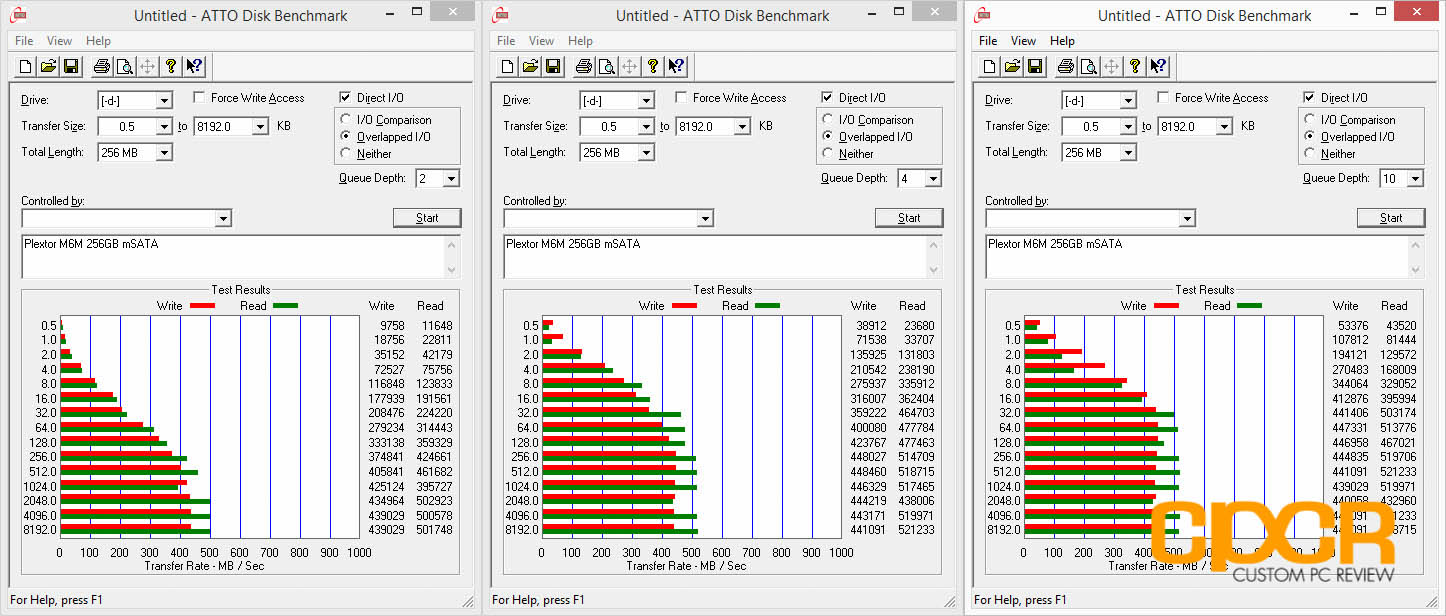1446x616 pixels.
Task: Open Help menu in Queue Depth 10 window
Action: pos(1062,41)
